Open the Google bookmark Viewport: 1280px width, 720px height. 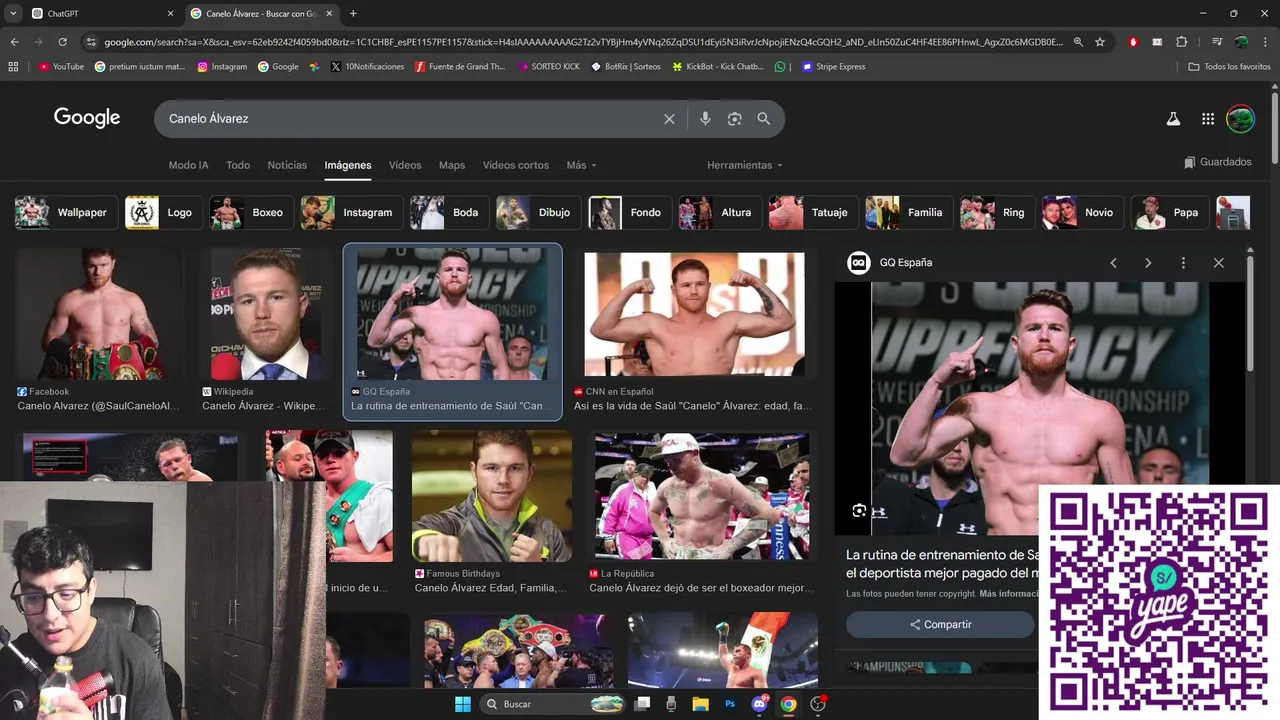pyautogui.click(x=278, y=67)
